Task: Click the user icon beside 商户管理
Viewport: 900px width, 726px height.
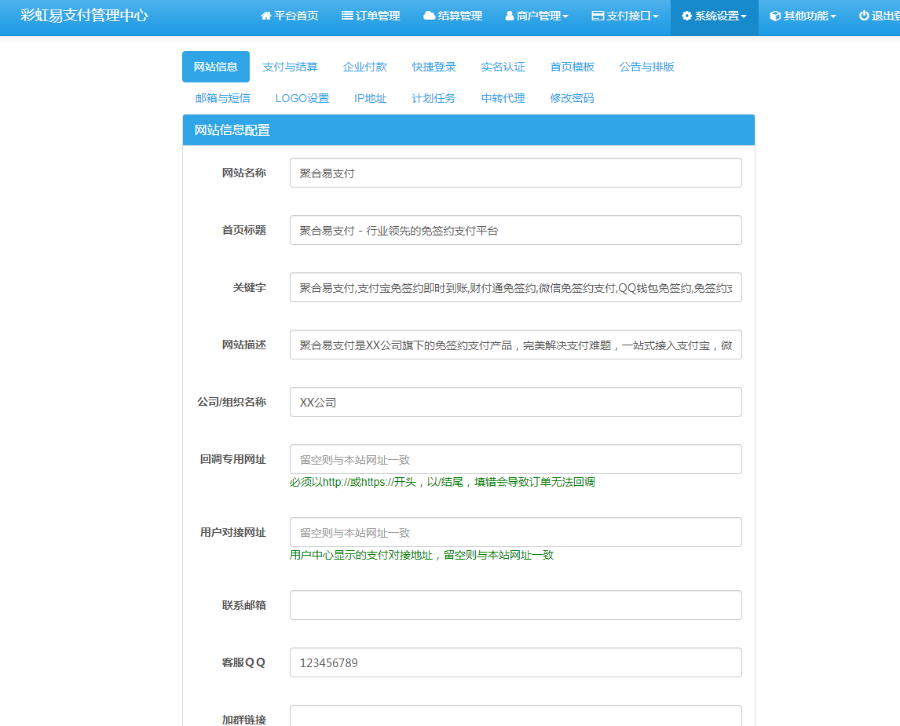Action: pyautogui.click(x=509, y=16)
